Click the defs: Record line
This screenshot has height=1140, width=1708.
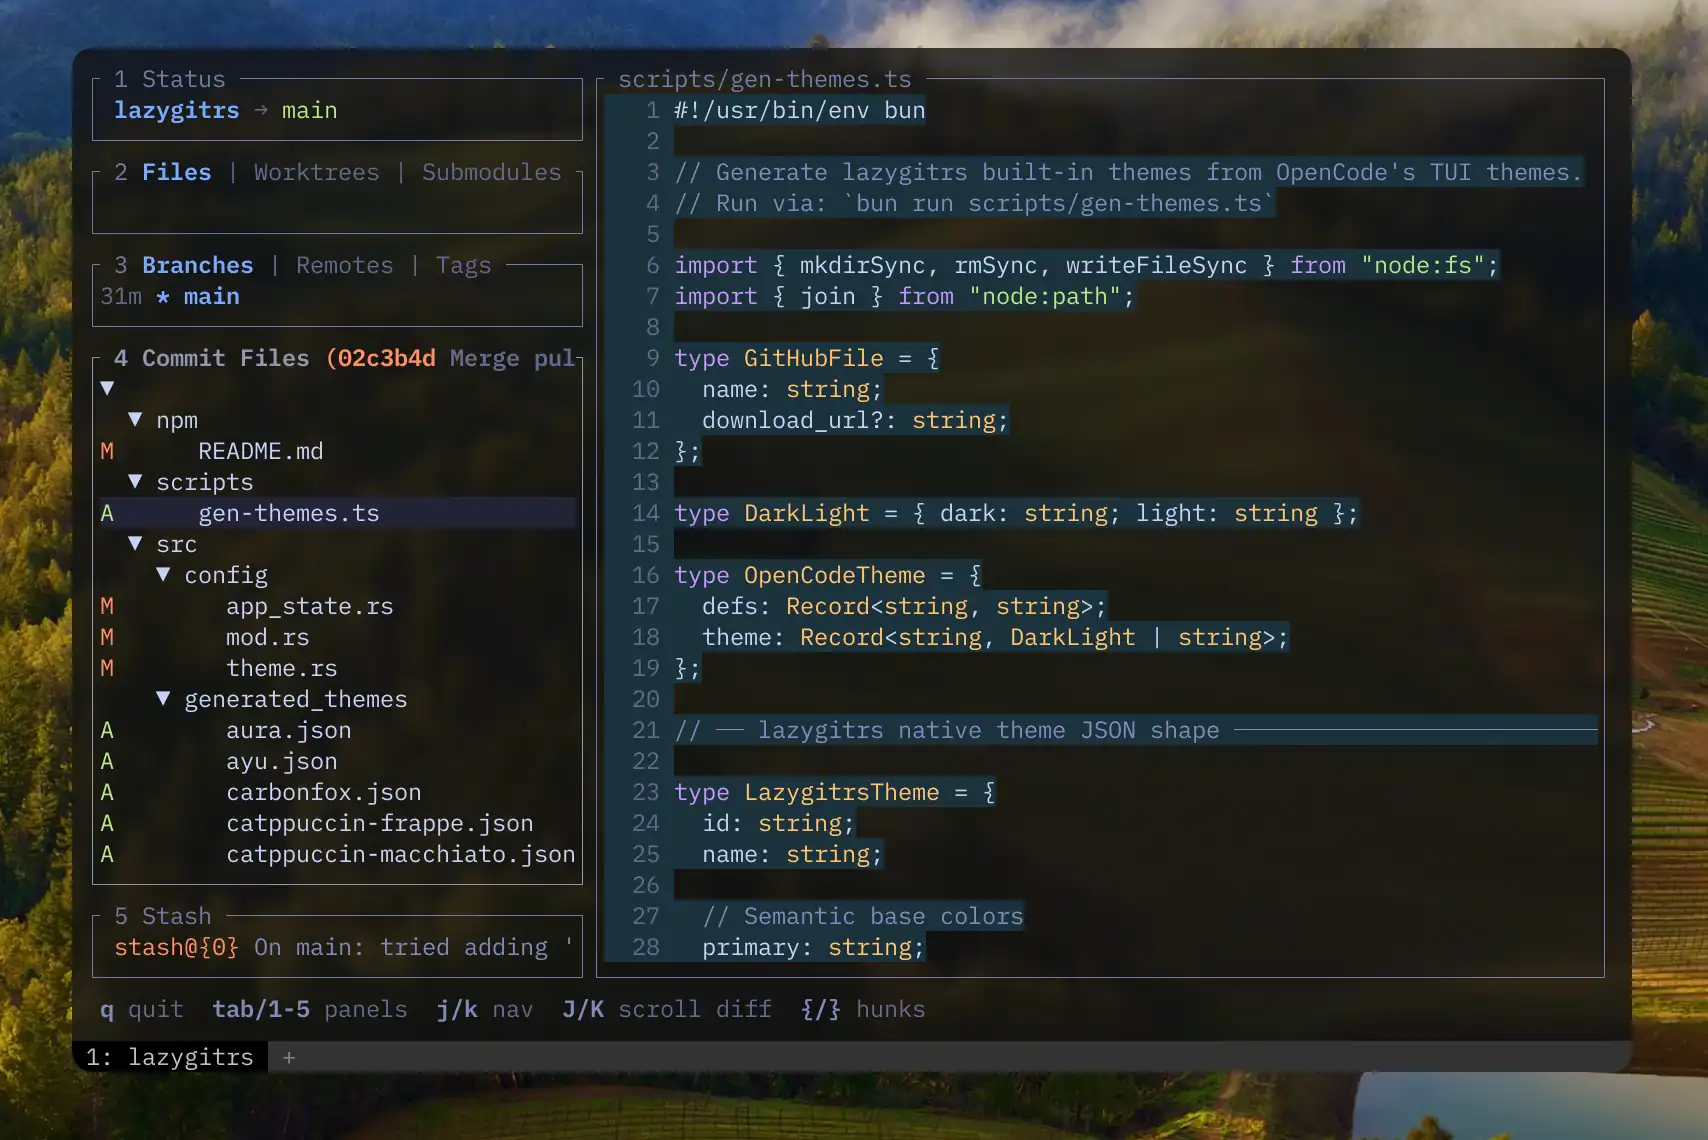(x=905, y=606)
